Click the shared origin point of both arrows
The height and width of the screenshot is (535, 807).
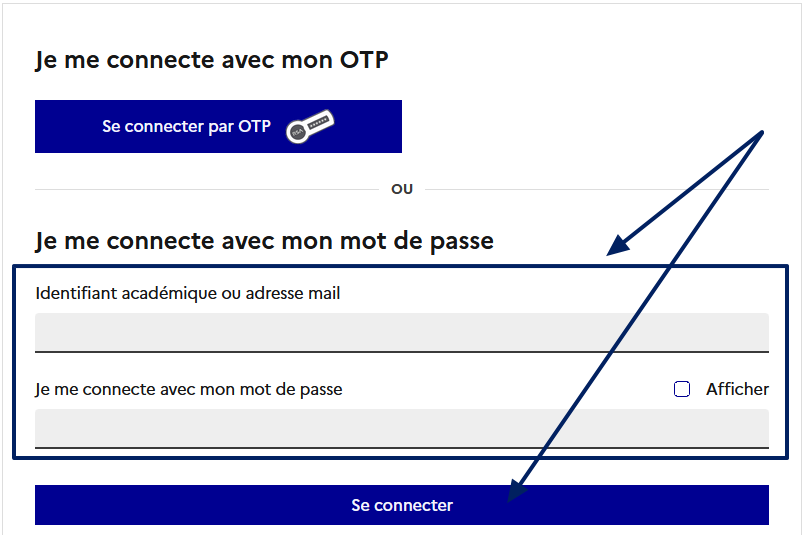coord(762,132)
